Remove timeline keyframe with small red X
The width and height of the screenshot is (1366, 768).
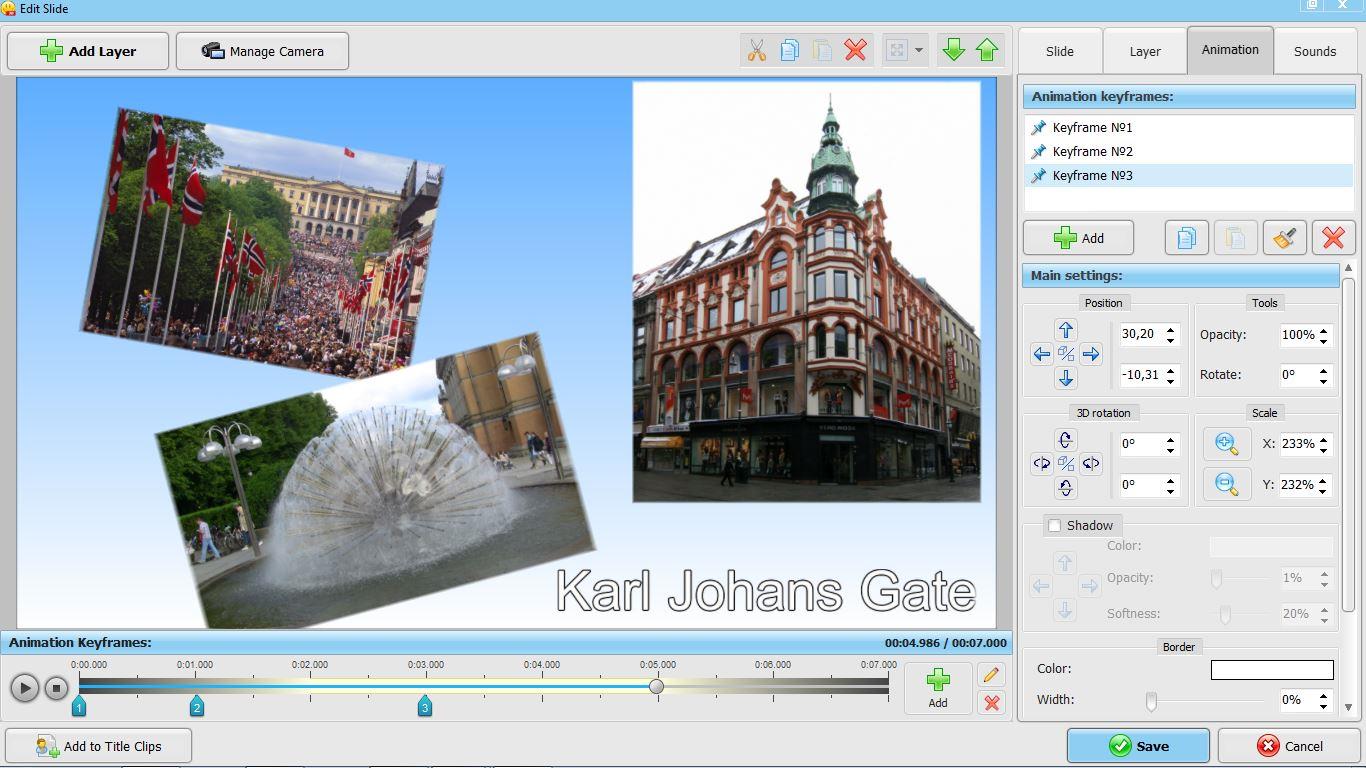(991, 703)
